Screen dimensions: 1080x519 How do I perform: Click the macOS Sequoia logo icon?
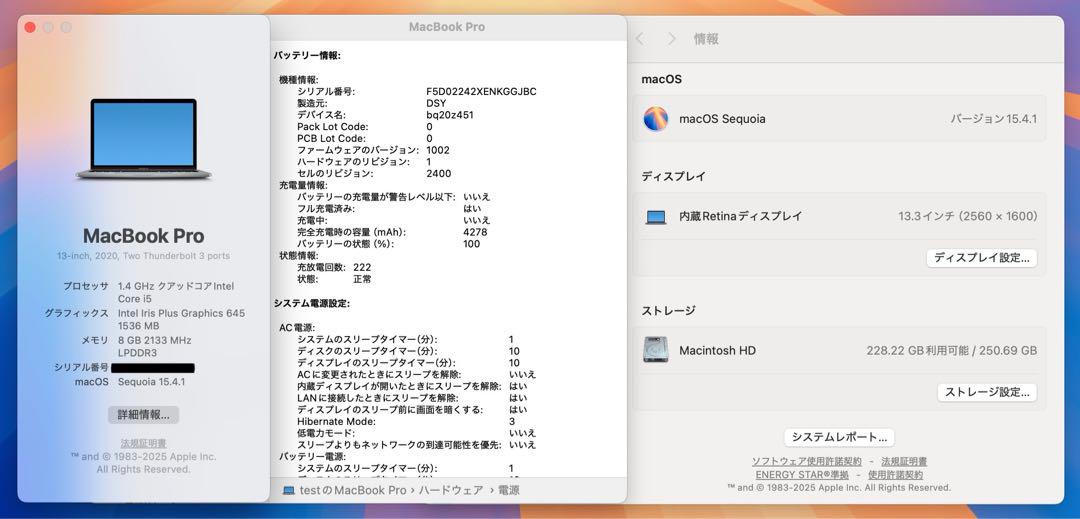pyautogui.click(x=655, y=118)
